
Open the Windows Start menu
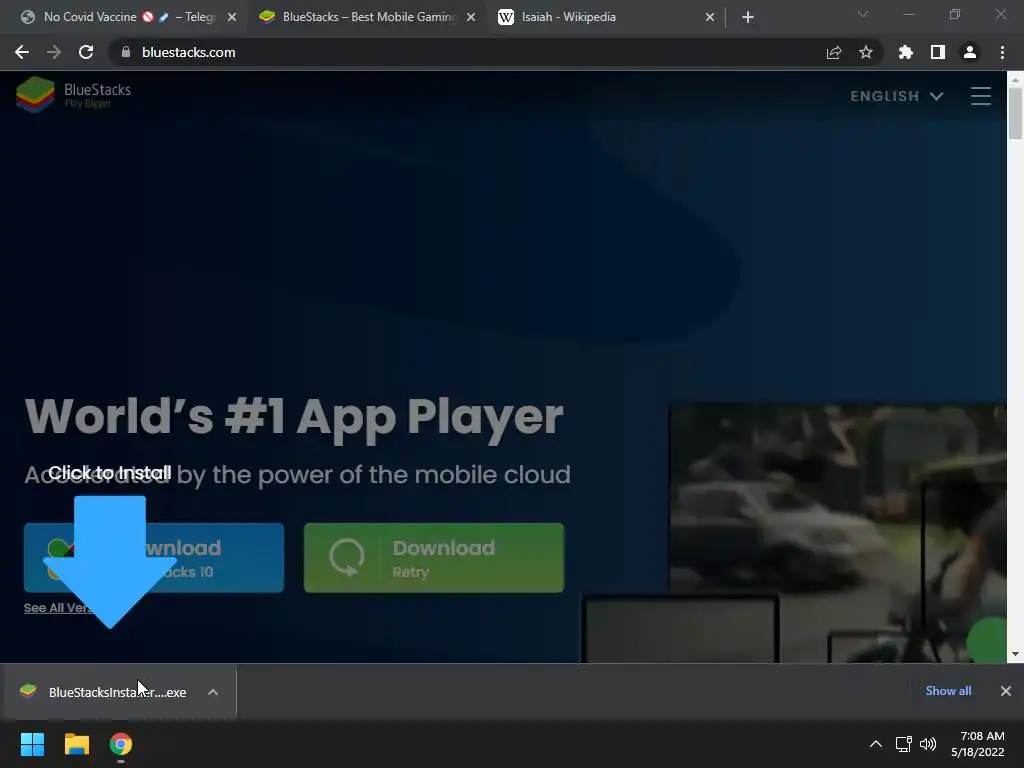pyautogui.click(x=33, y=744)
